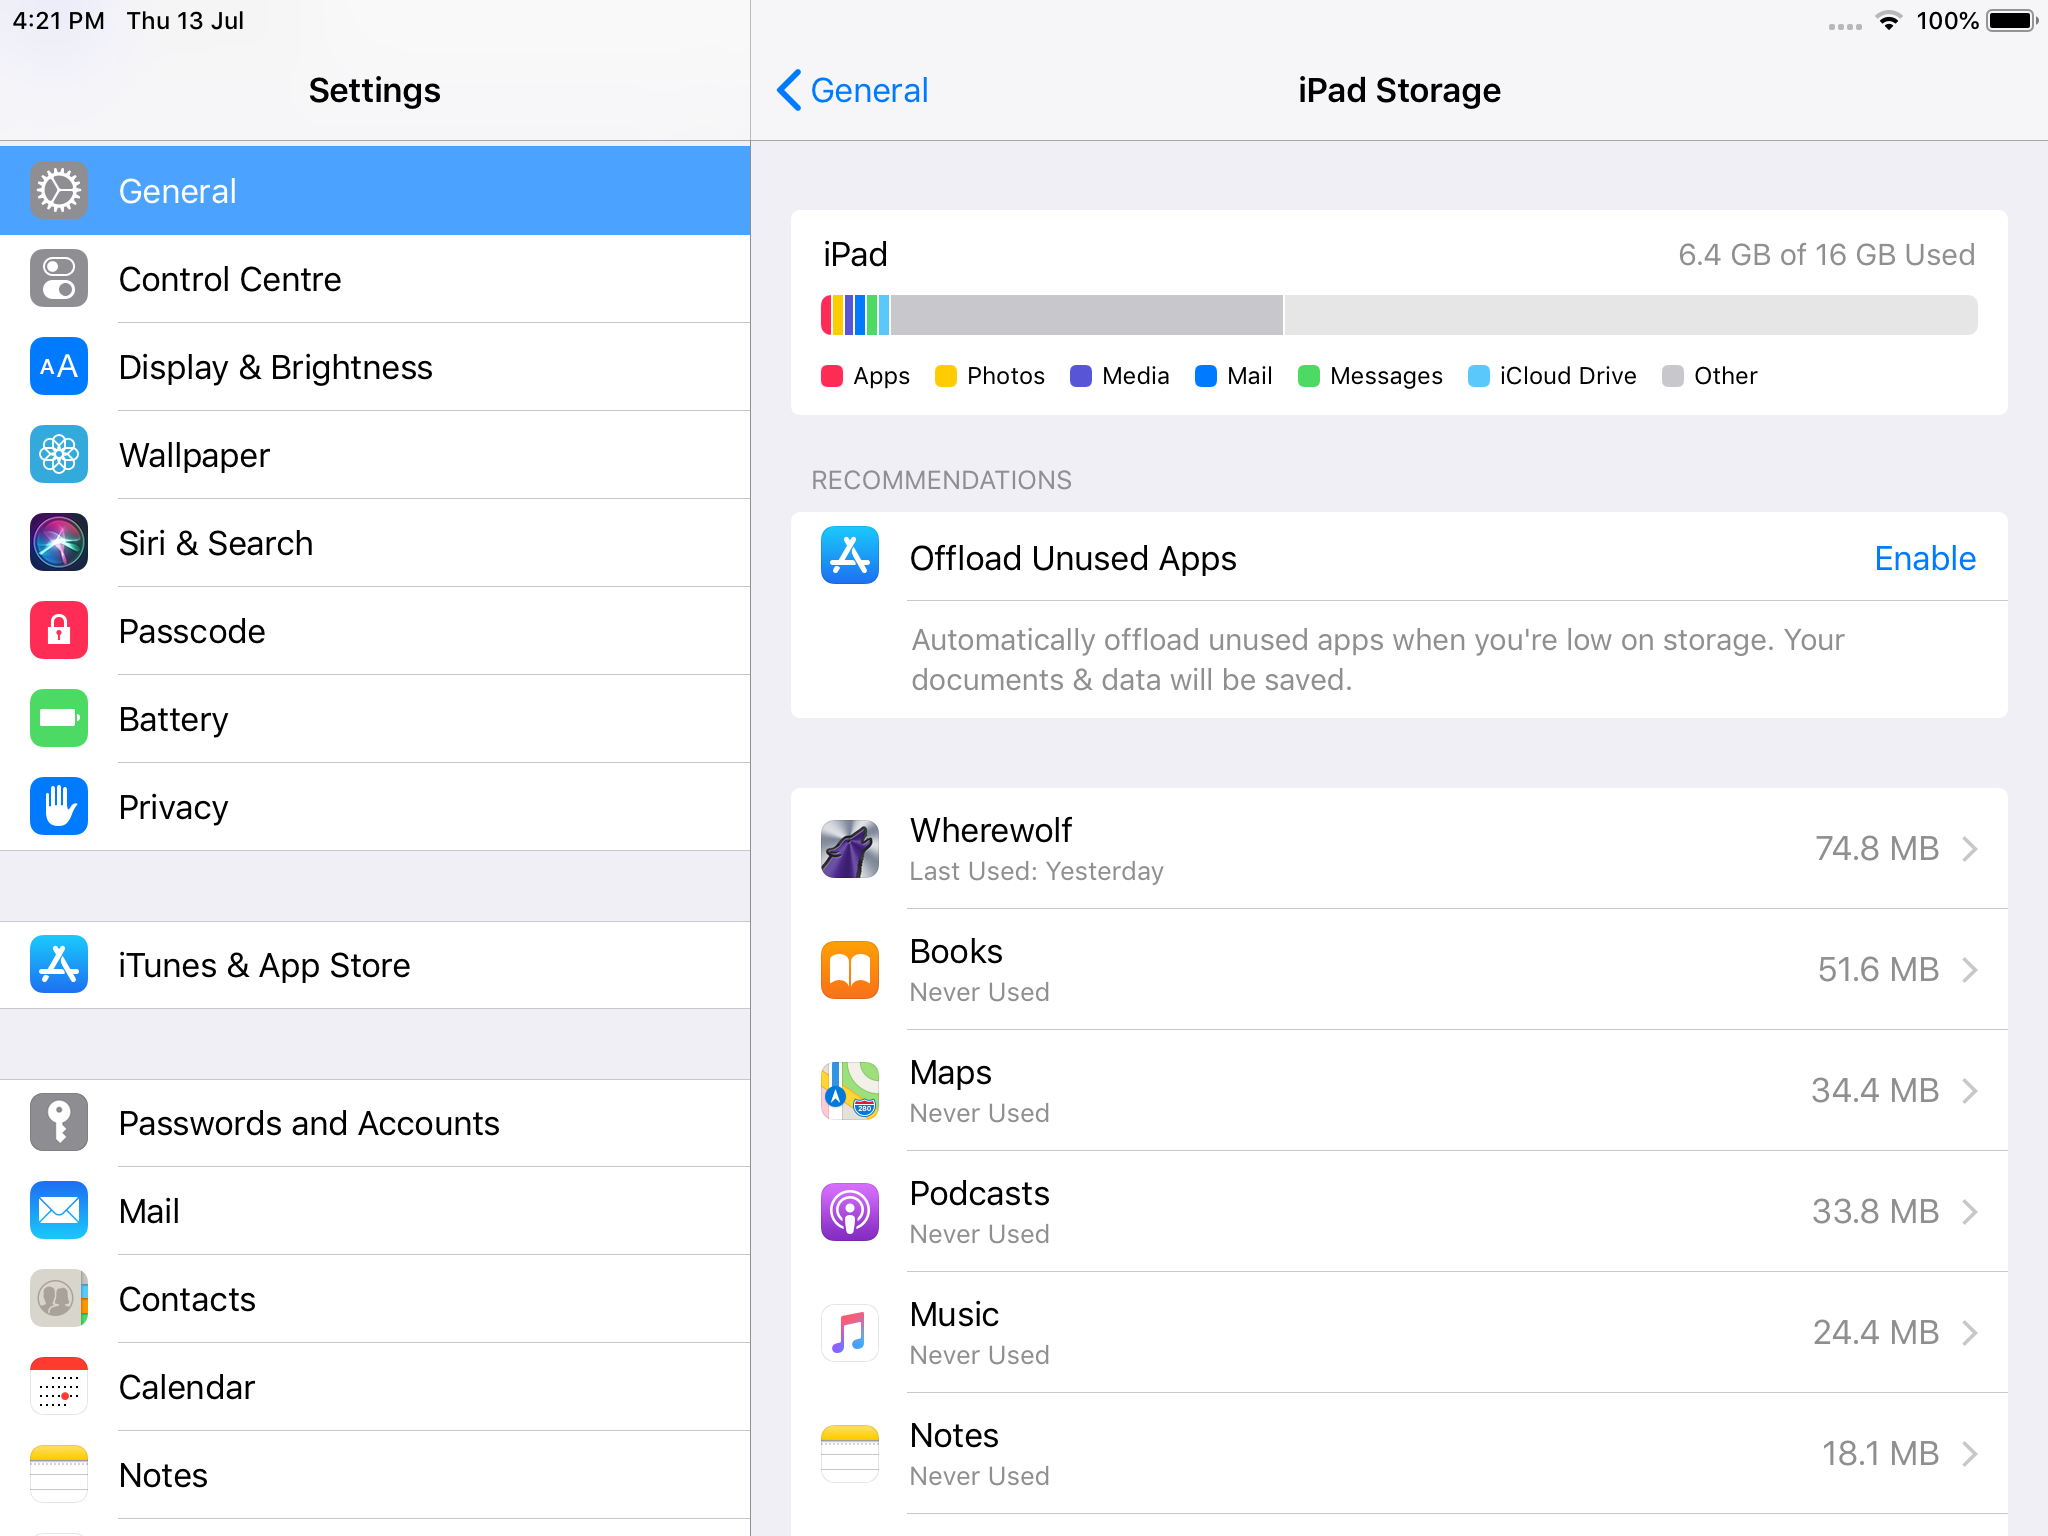Tap the light blue iCloud Drive swatch
Viewport: 2048px width, 1536px height.
click(1479, 376)
